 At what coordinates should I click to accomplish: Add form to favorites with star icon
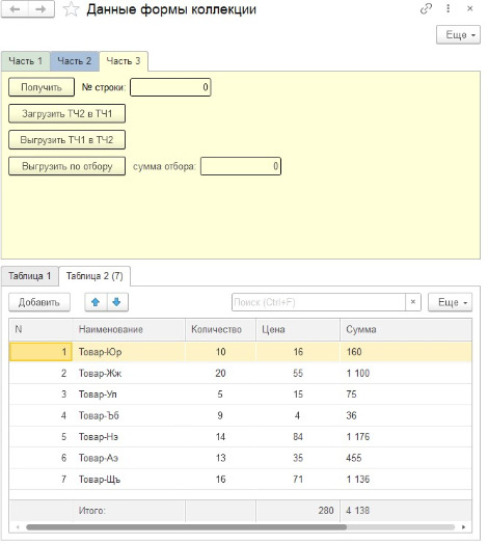tap(71, 9)
